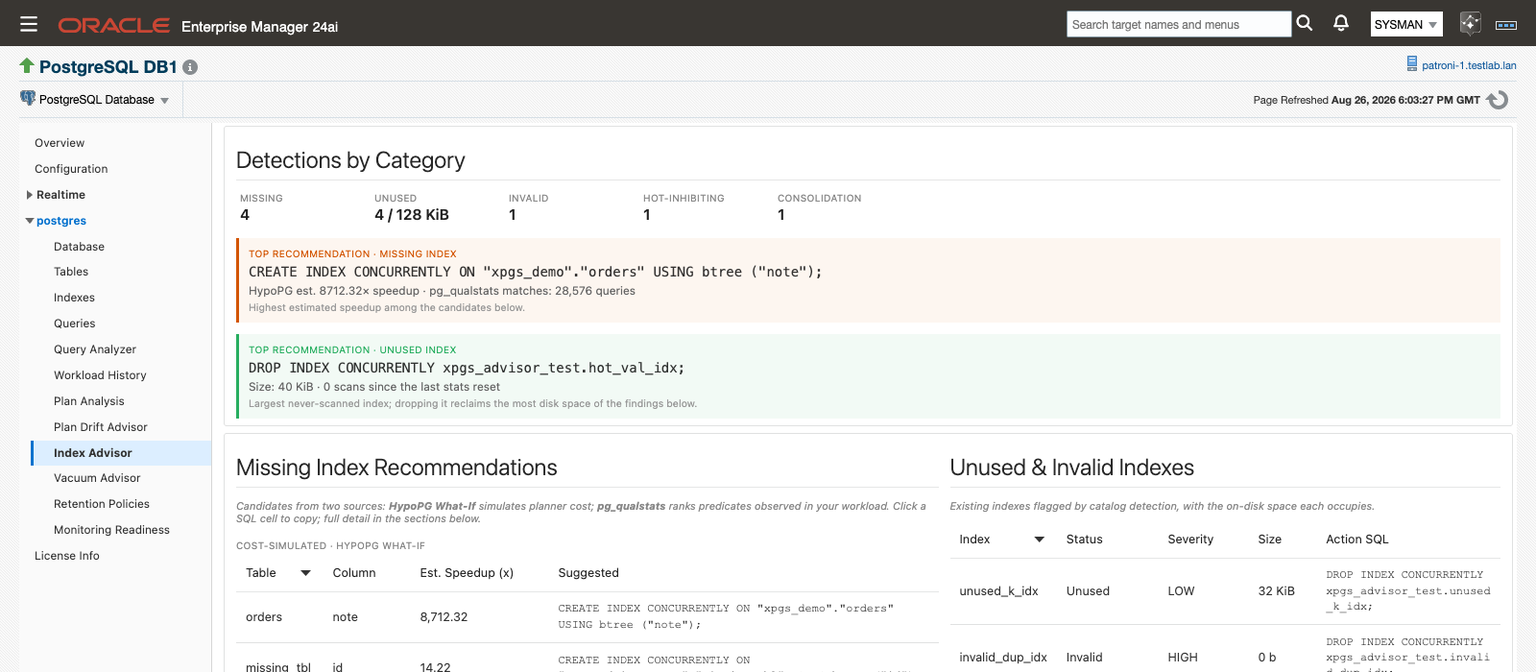Focus the search target names field

point(1179,24)
